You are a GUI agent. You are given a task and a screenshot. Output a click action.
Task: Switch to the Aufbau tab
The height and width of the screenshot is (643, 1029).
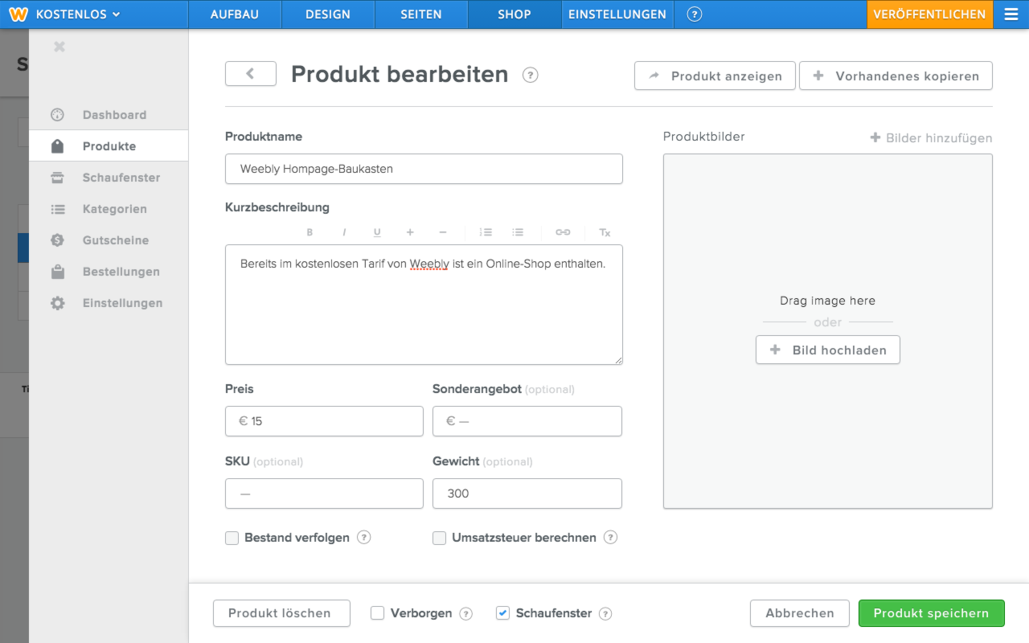pyautogui.click(x=234, y=14)
